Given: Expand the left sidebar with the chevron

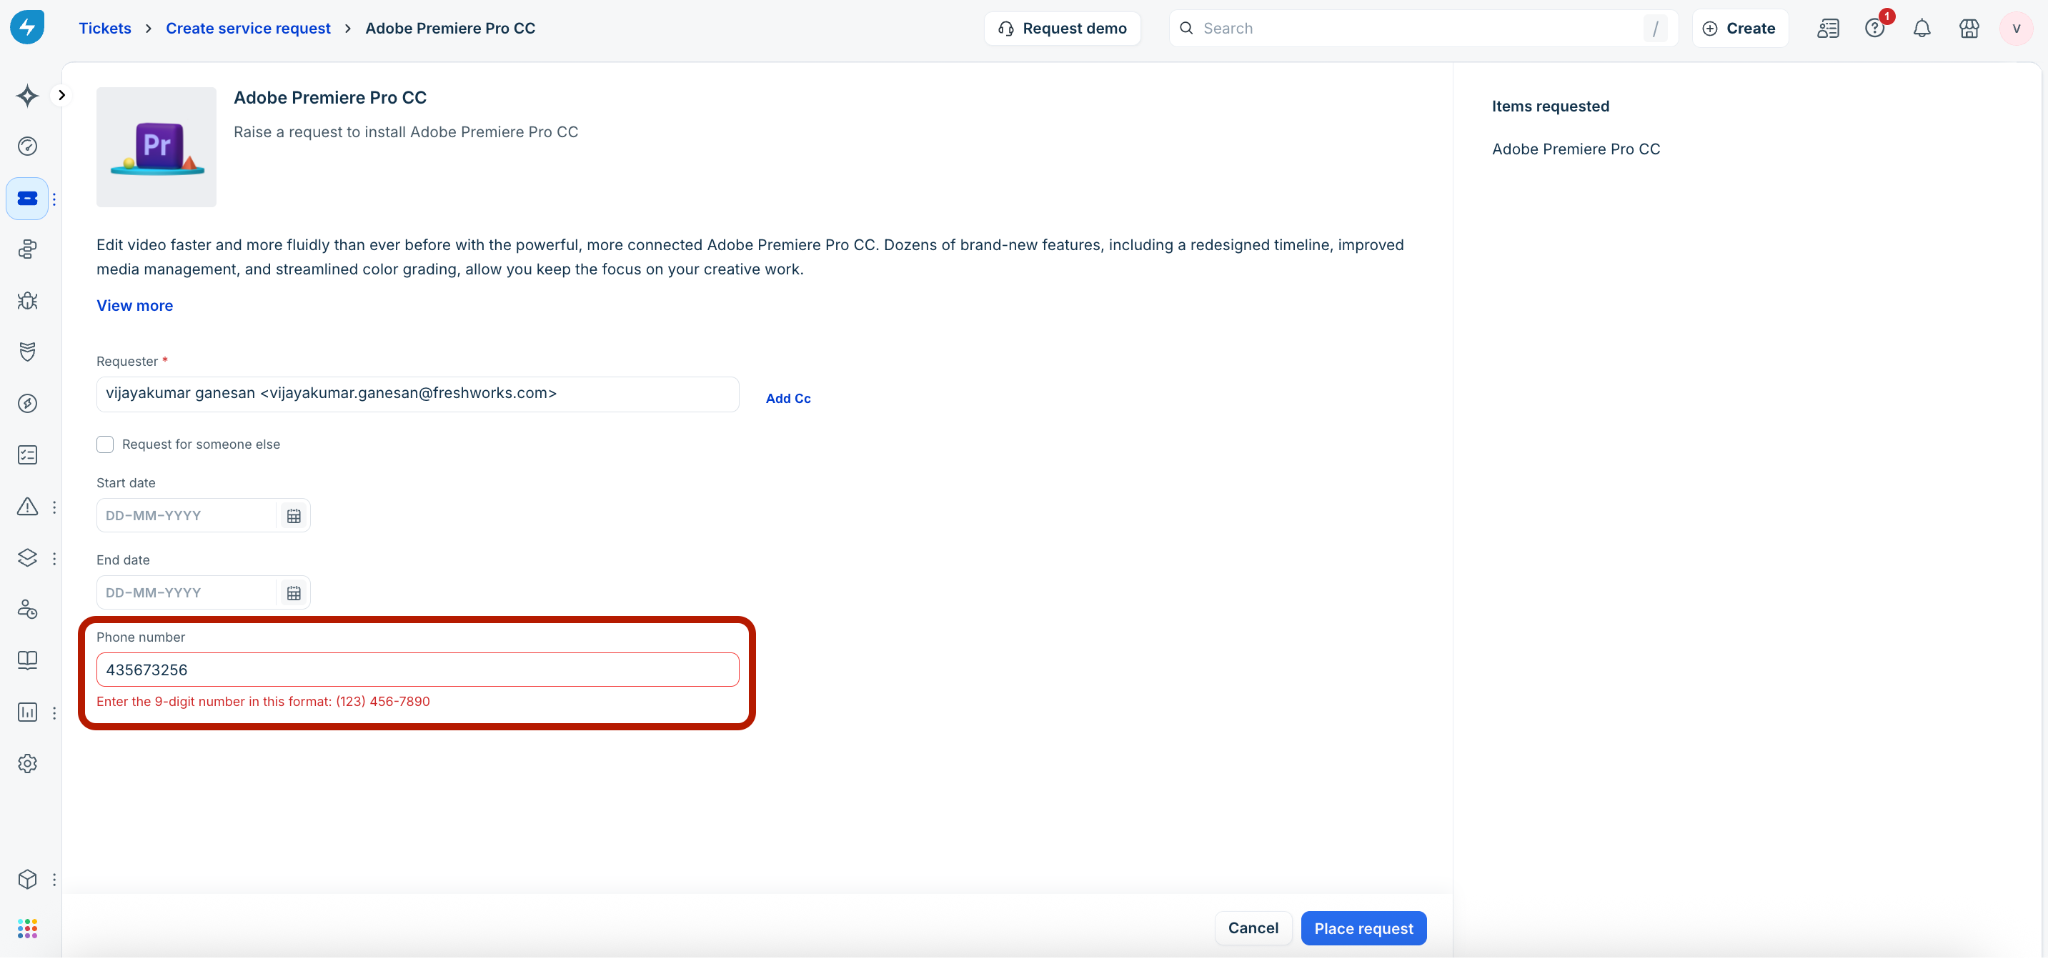Looking at the screenshot, I should pyautogui.click(x=62, y=95).
